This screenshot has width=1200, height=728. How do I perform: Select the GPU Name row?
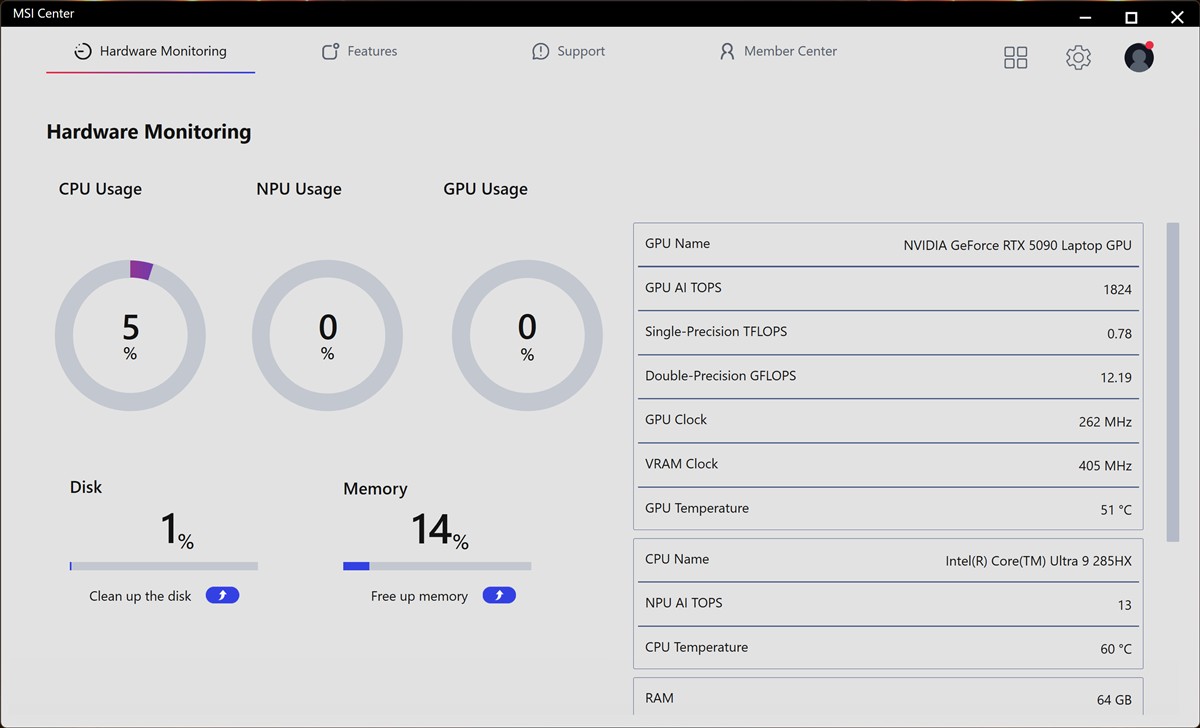888,245
